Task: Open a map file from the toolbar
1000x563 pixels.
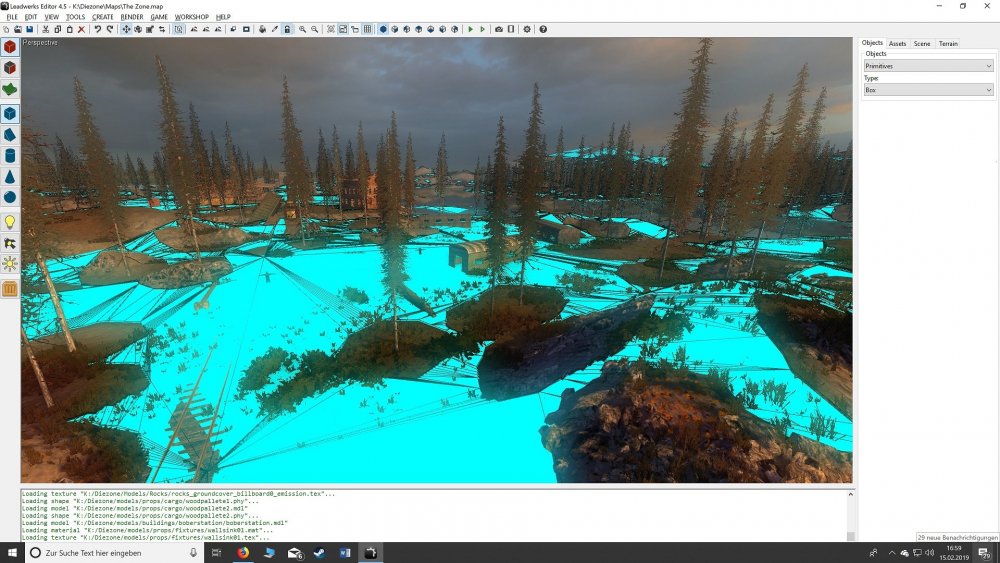Action: click(18, 29)
